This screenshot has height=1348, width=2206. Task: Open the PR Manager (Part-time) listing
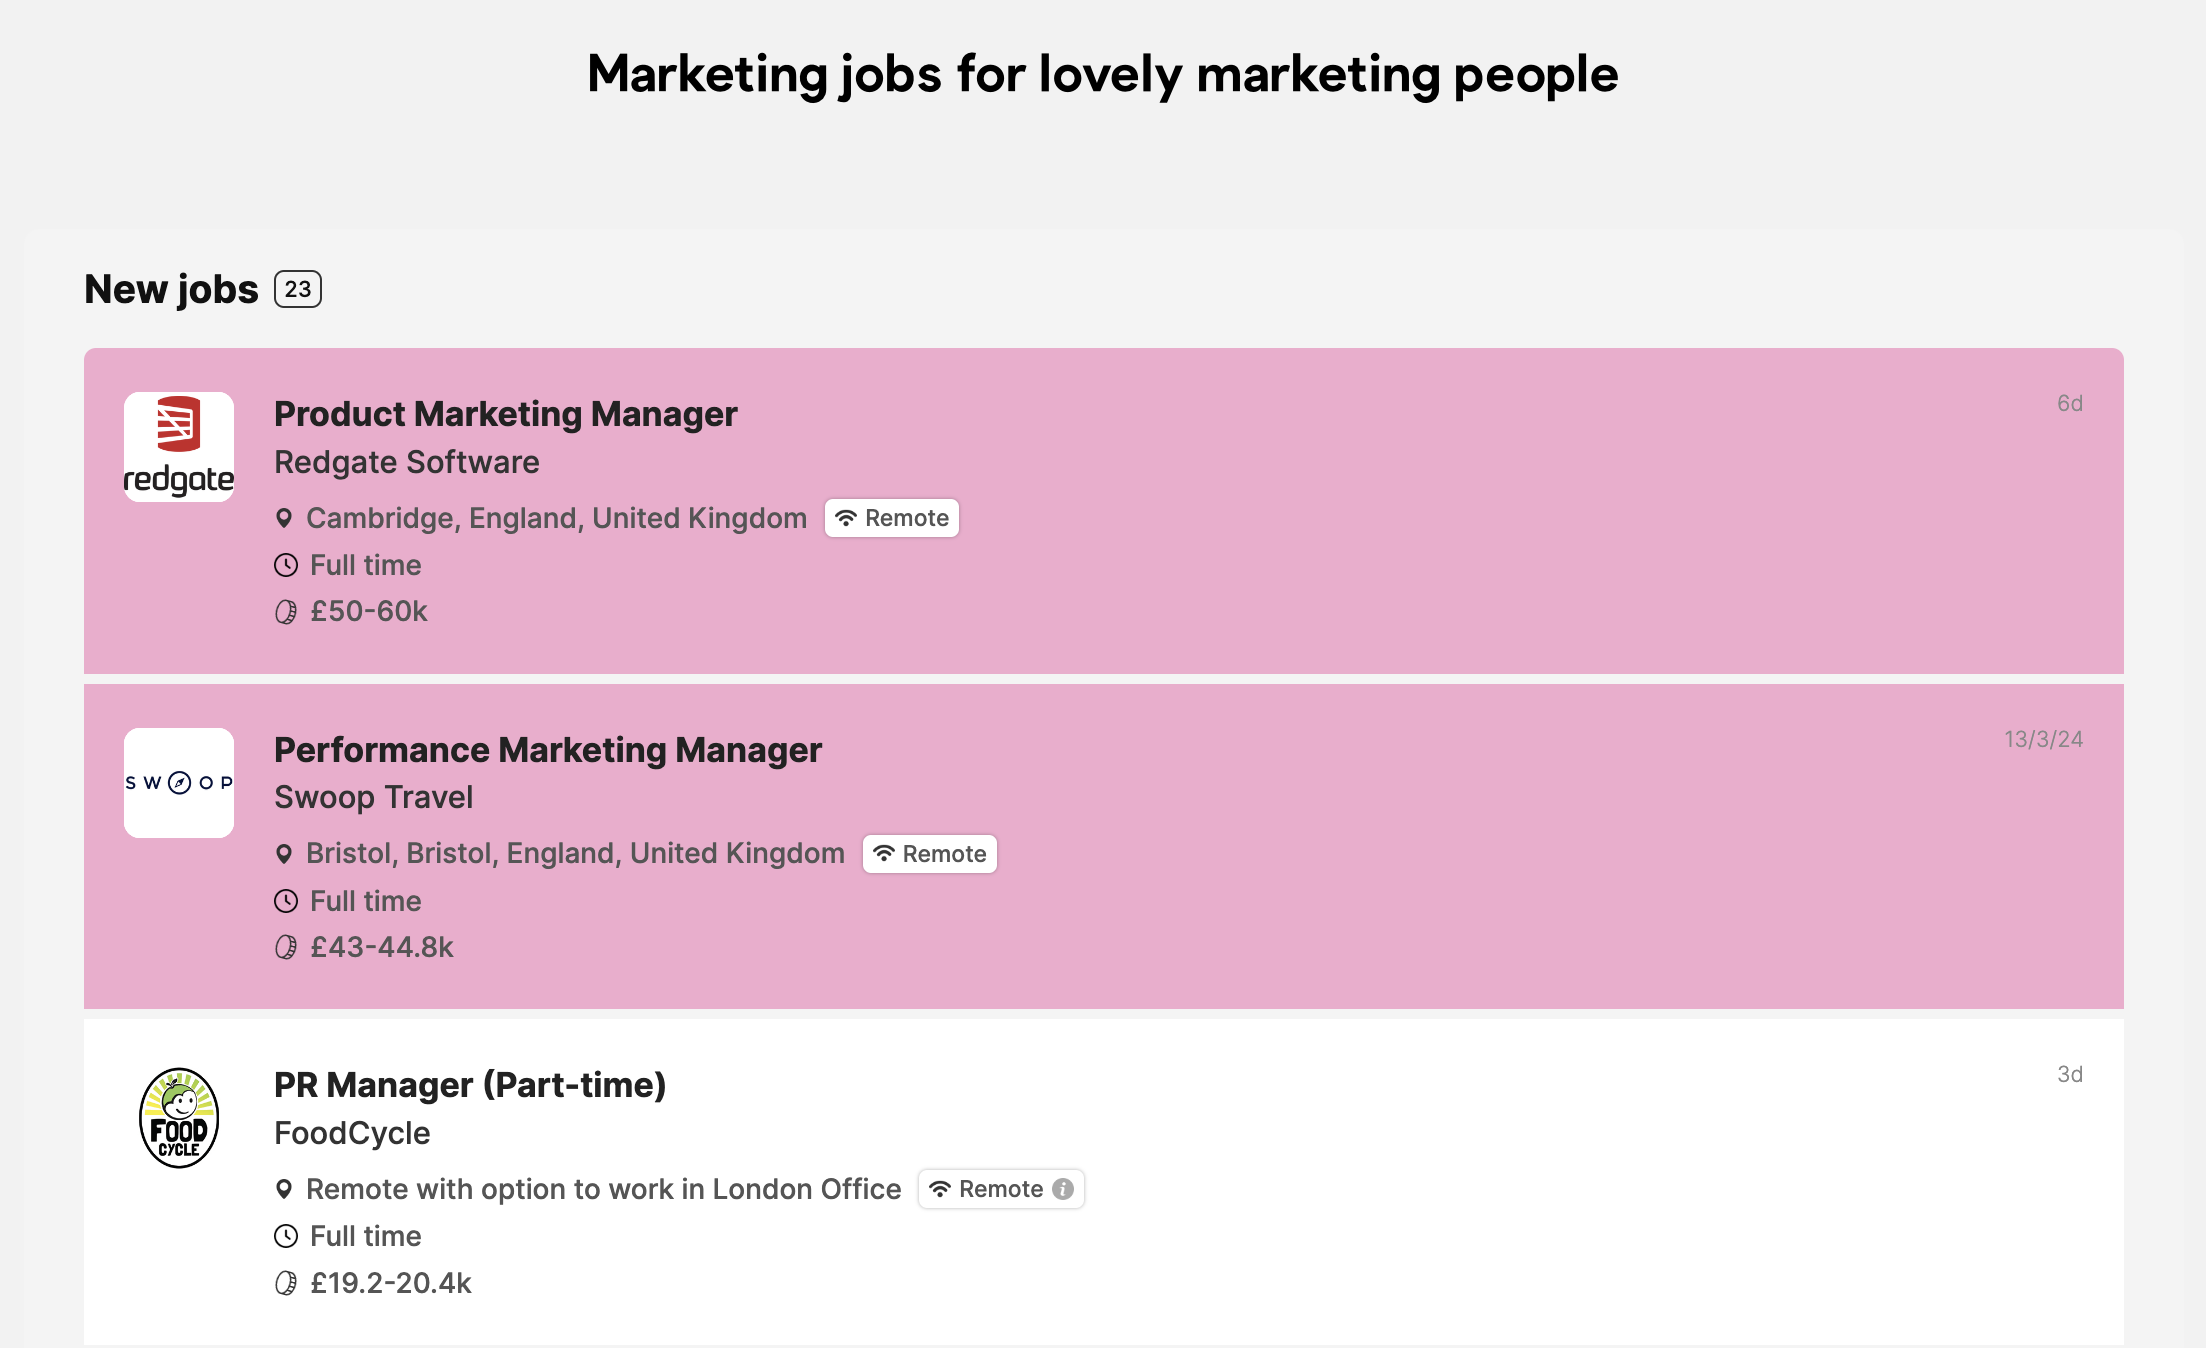tap(471, 1084)
